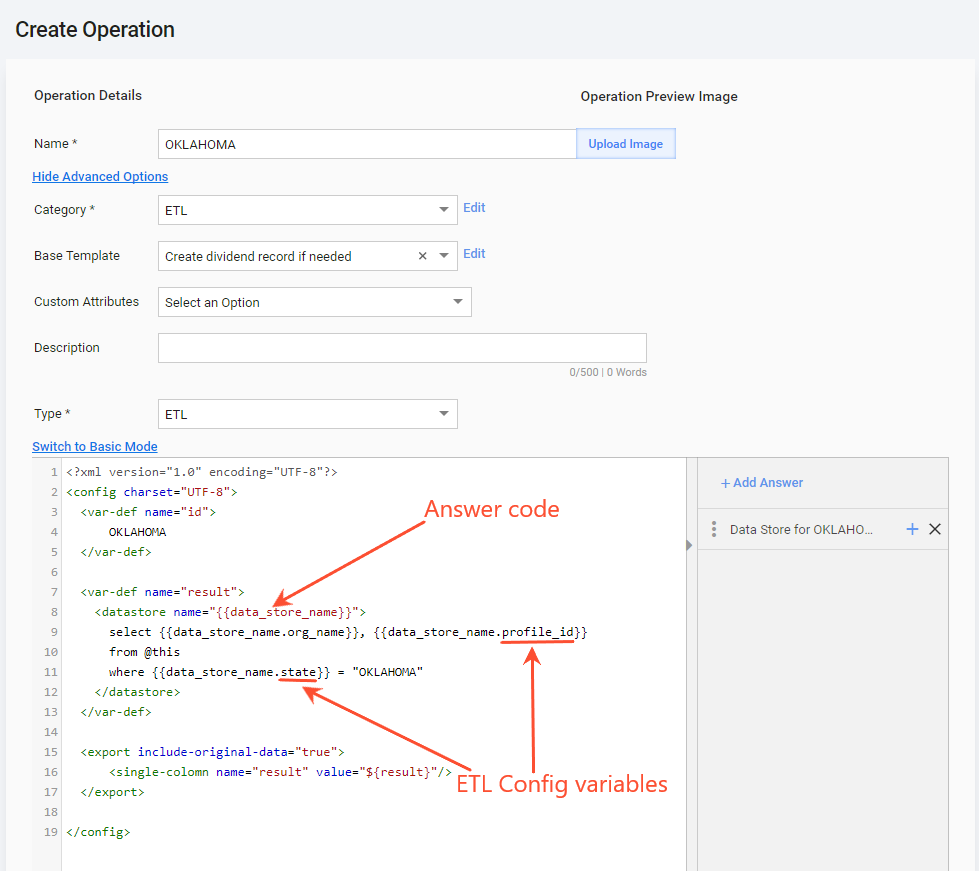
Task: Open Custom Attributes Select an Option dropdown
Action: 315,302
